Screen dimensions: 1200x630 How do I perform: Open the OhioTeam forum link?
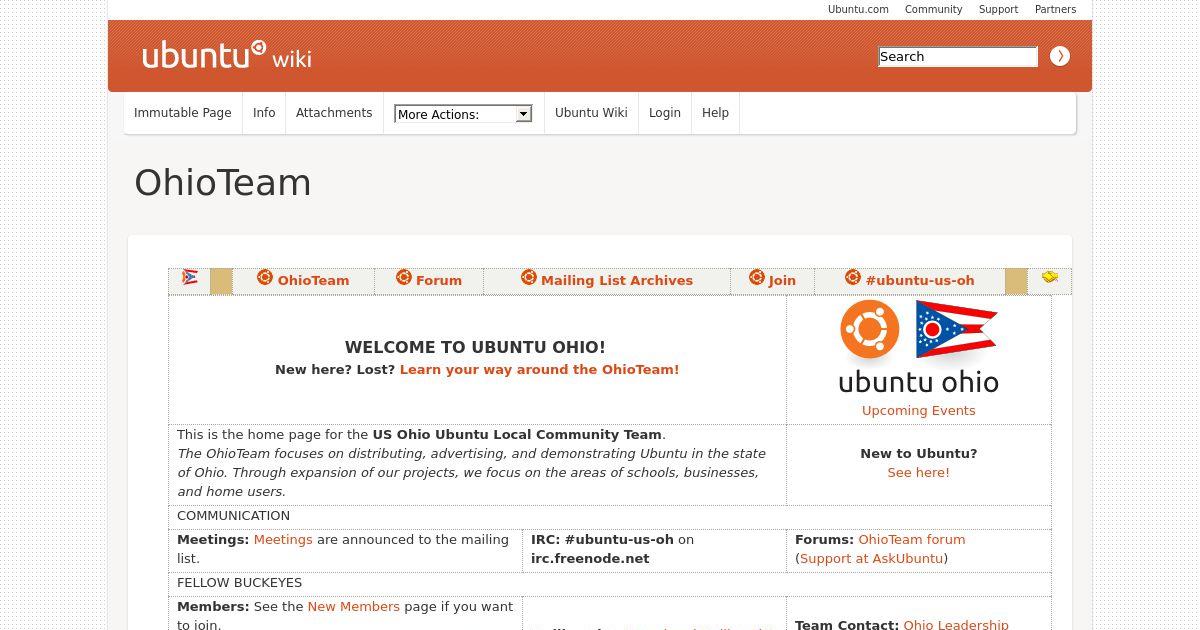tap(912, 540)
